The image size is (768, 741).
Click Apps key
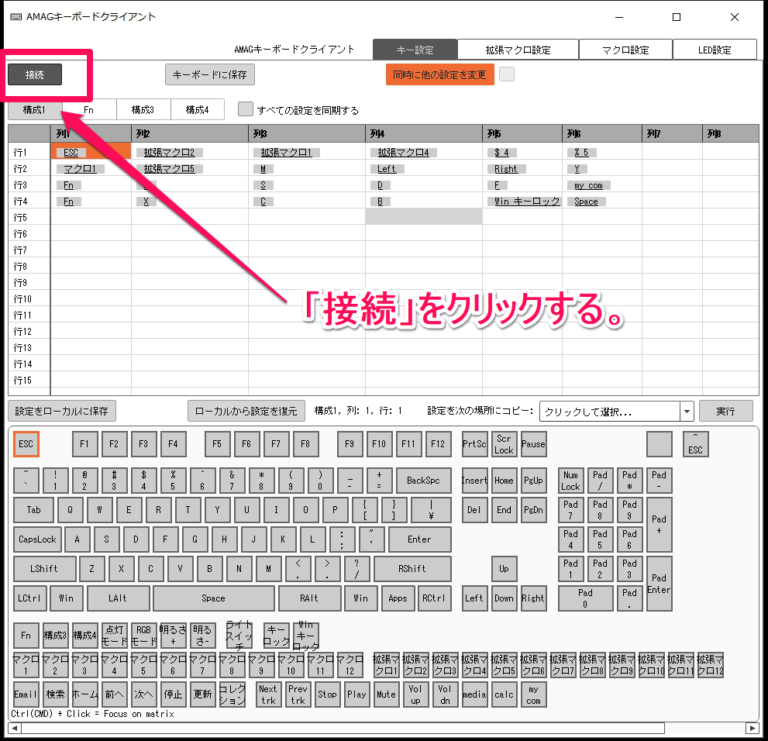[x=398, y=598]
